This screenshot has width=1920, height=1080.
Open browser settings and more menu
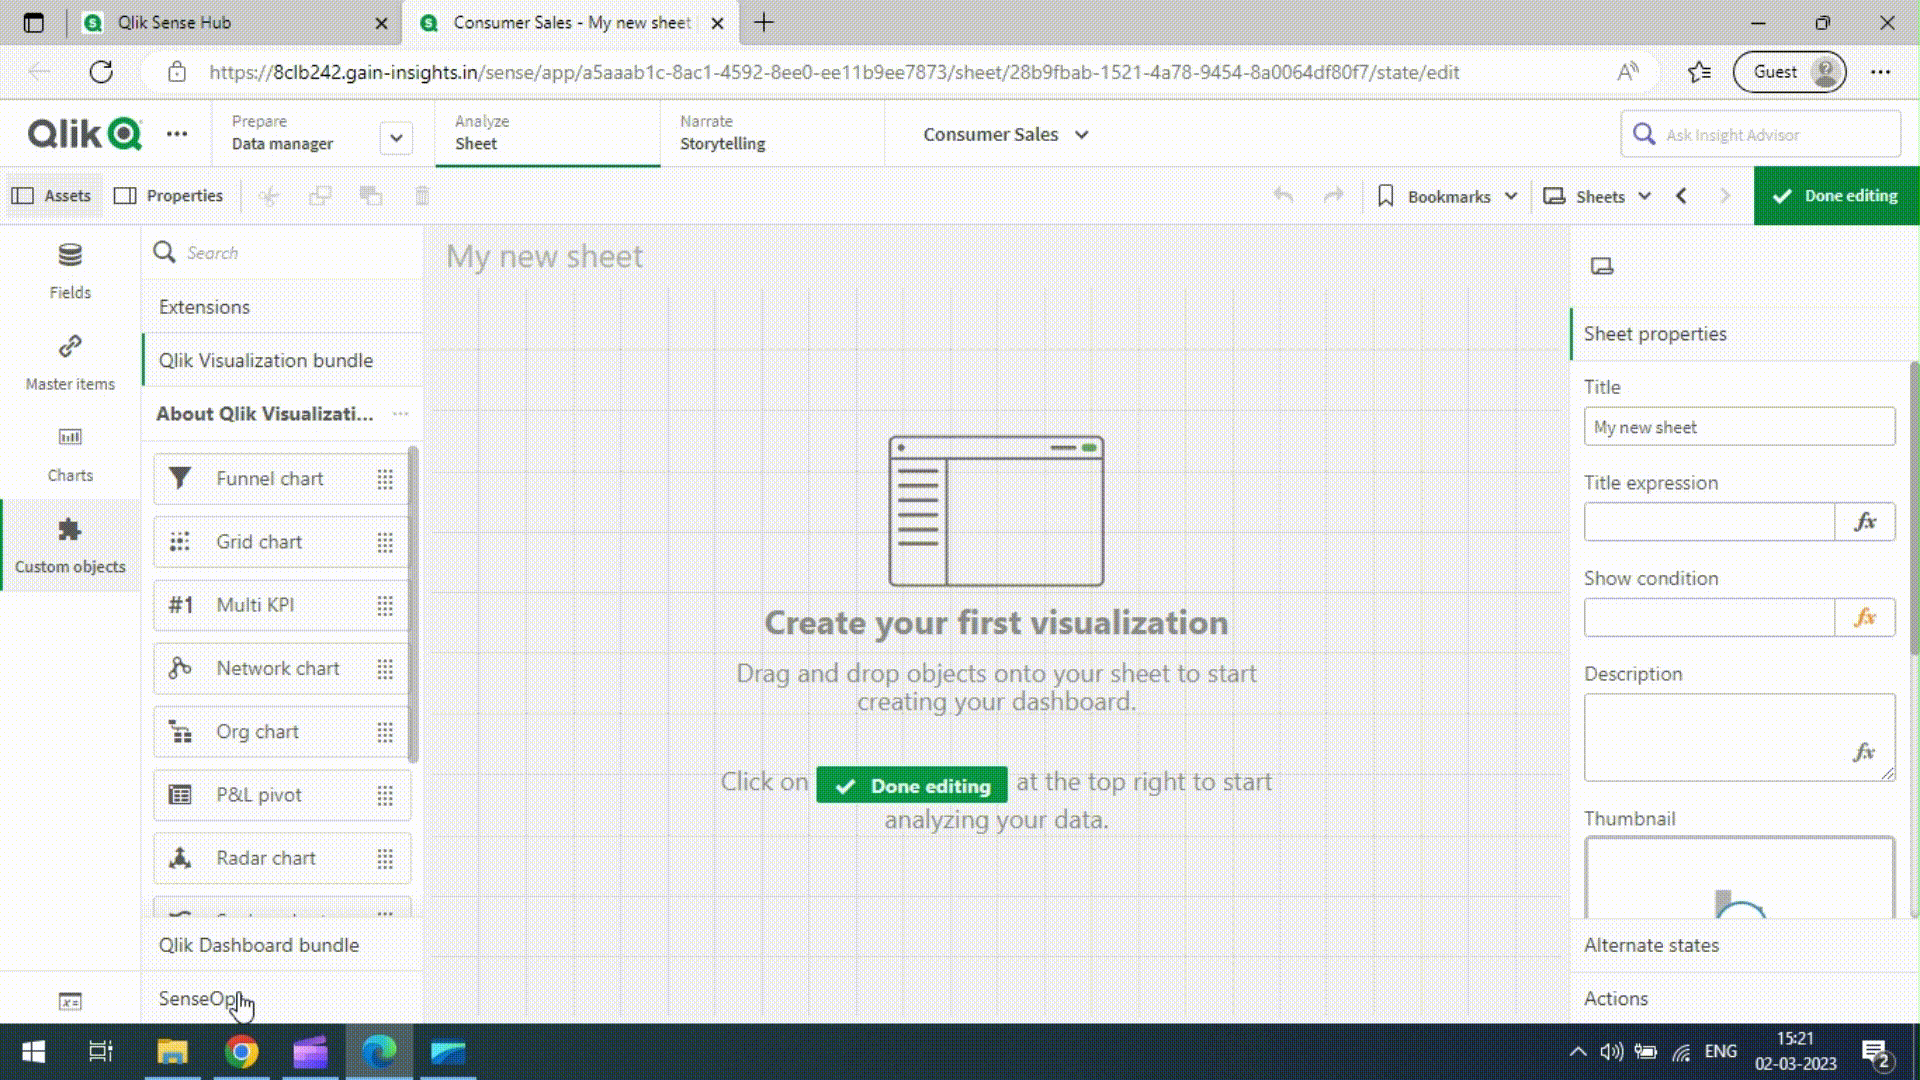click(1881, 72)
